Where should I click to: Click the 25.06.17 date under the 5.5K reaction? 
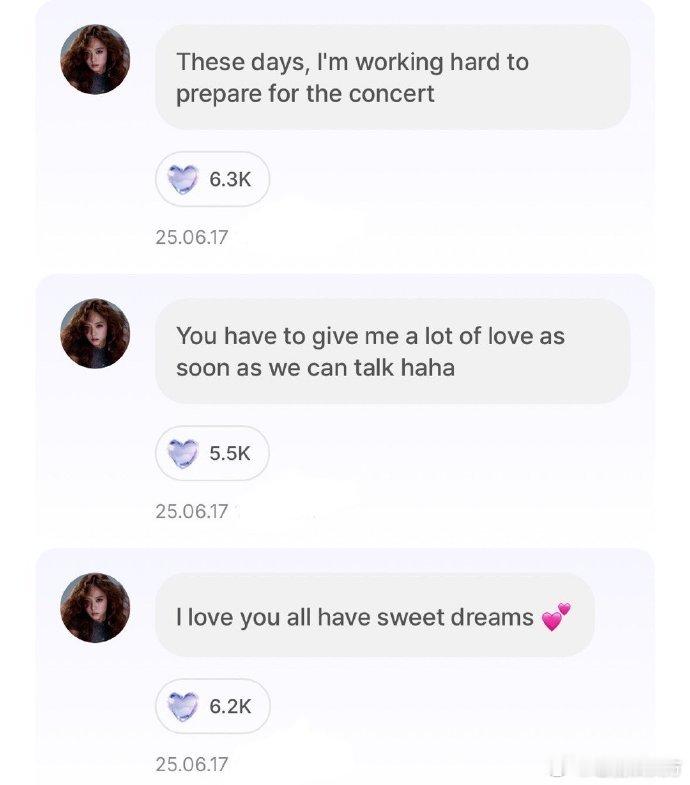[x=192, y=511]
